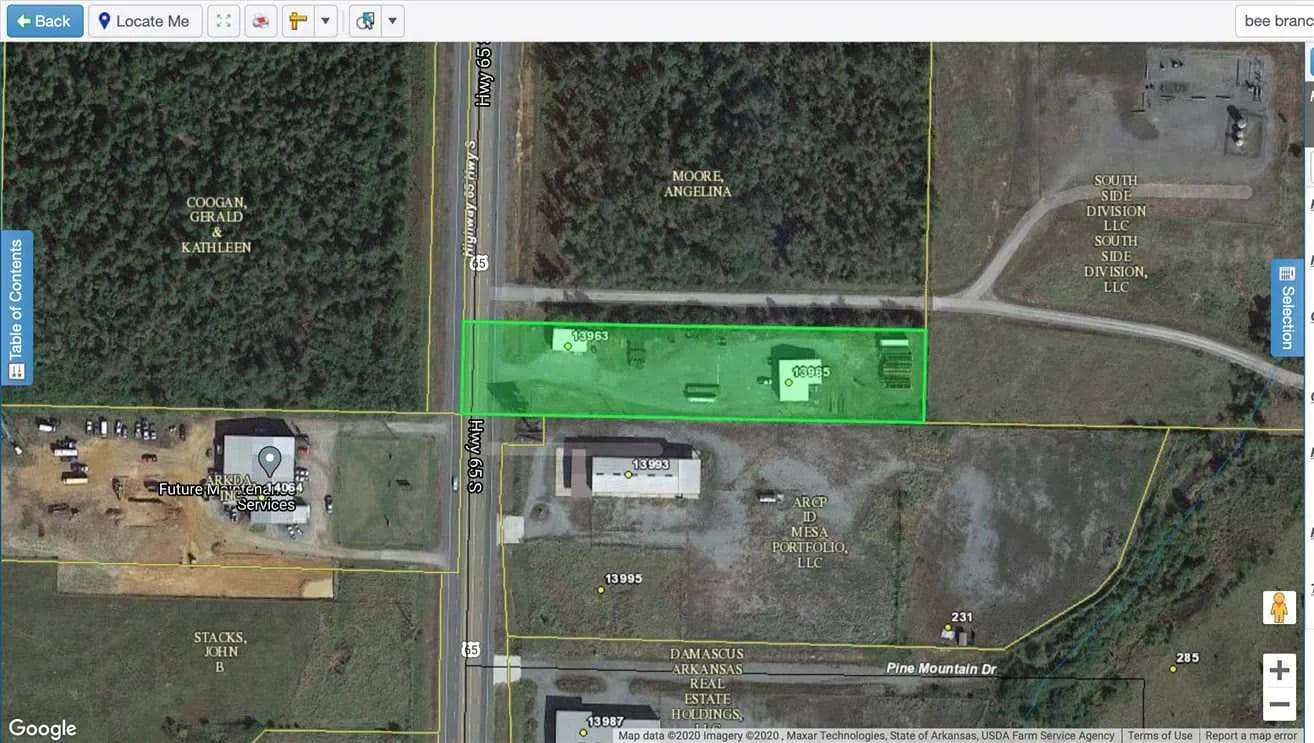1314x743 pixels.
Task: Click the Google logo on the map
Action: pos(42,728)
